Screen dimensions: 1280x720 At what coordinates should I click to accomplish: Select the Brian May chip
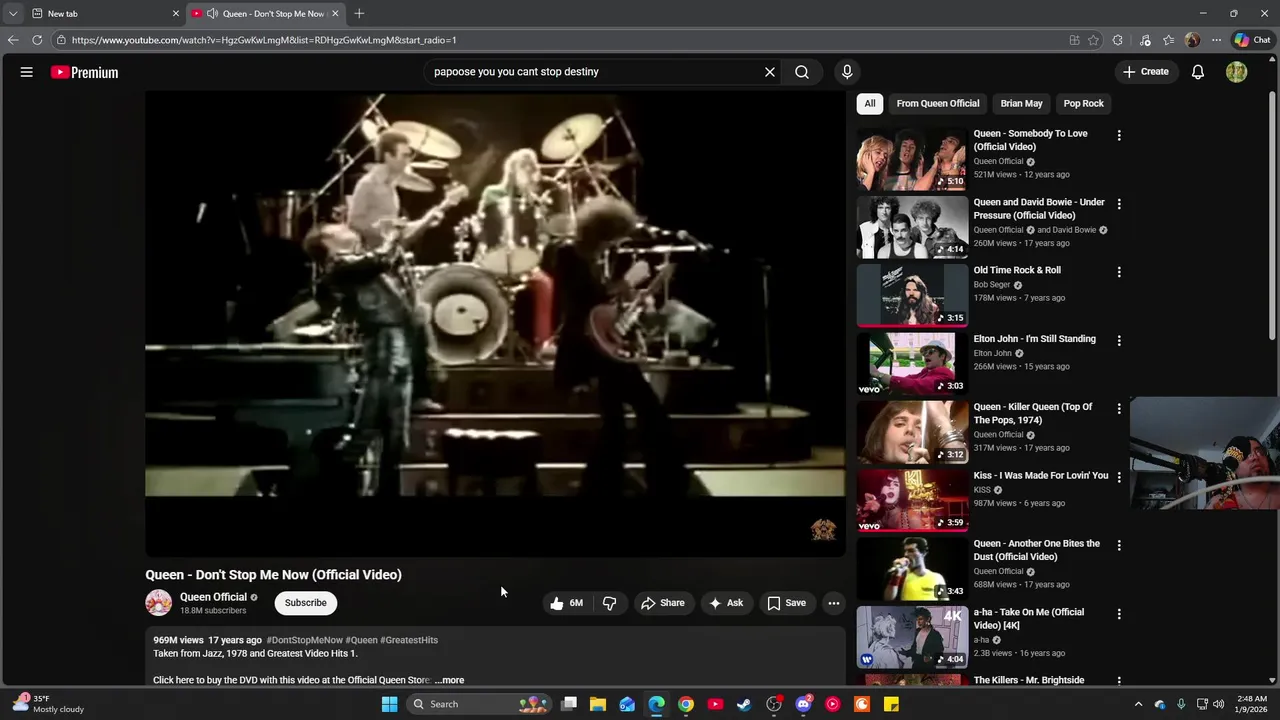1021,103
